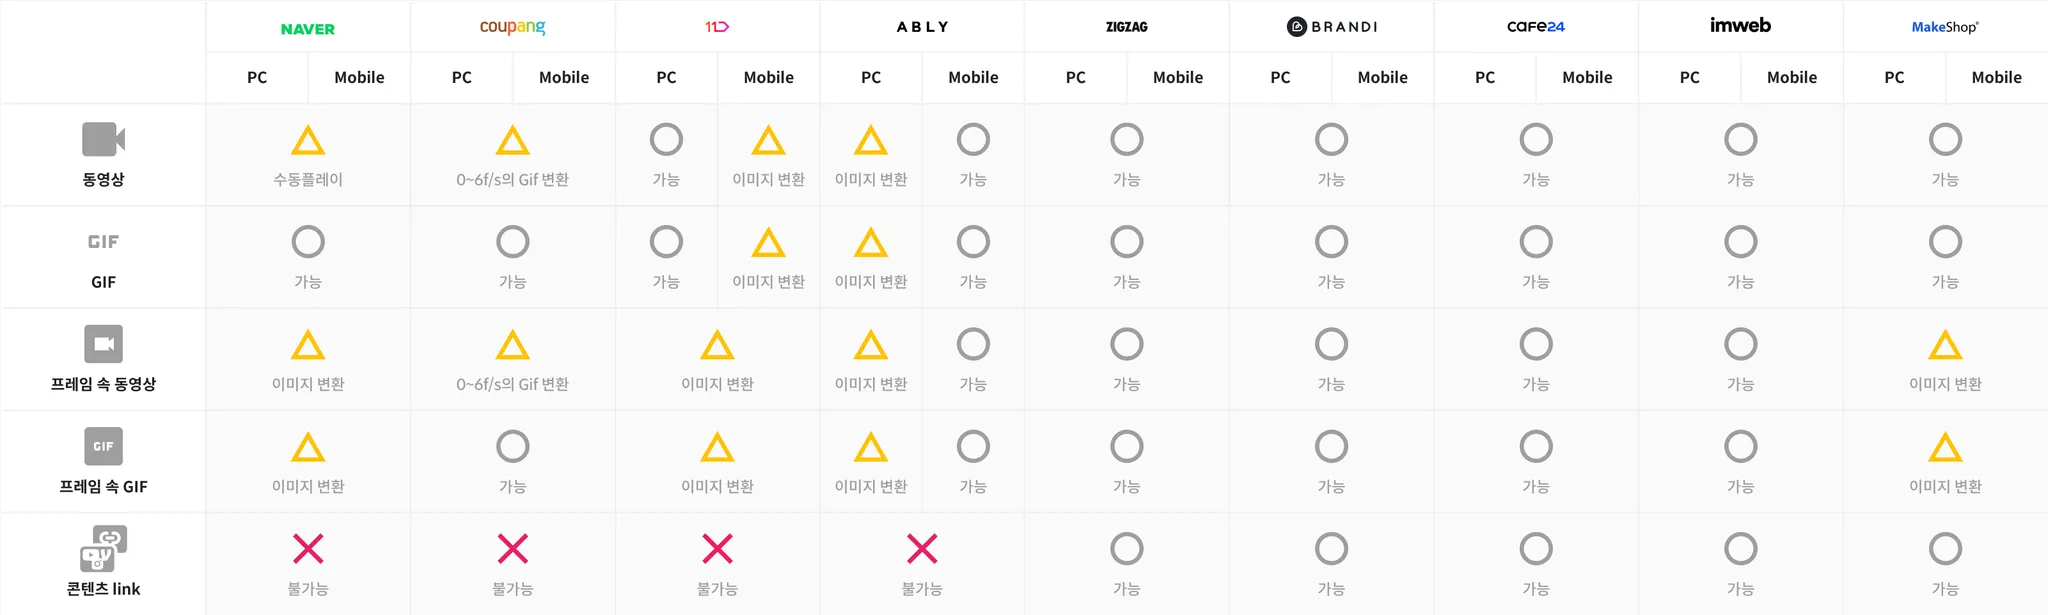
Task: Click the 프레임 속 동영상 icon
Action: [103, 344]
